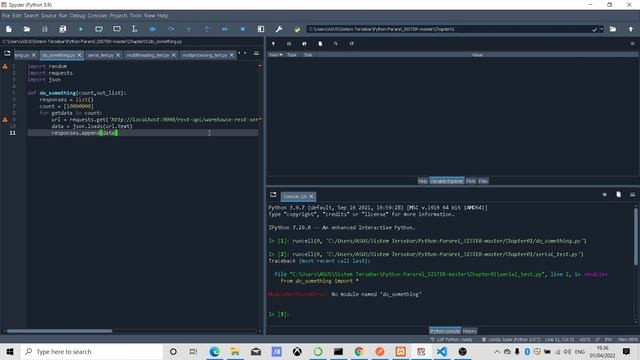Switch to the Help pane tab
This screenshot has height=360, width=640.
422,181
